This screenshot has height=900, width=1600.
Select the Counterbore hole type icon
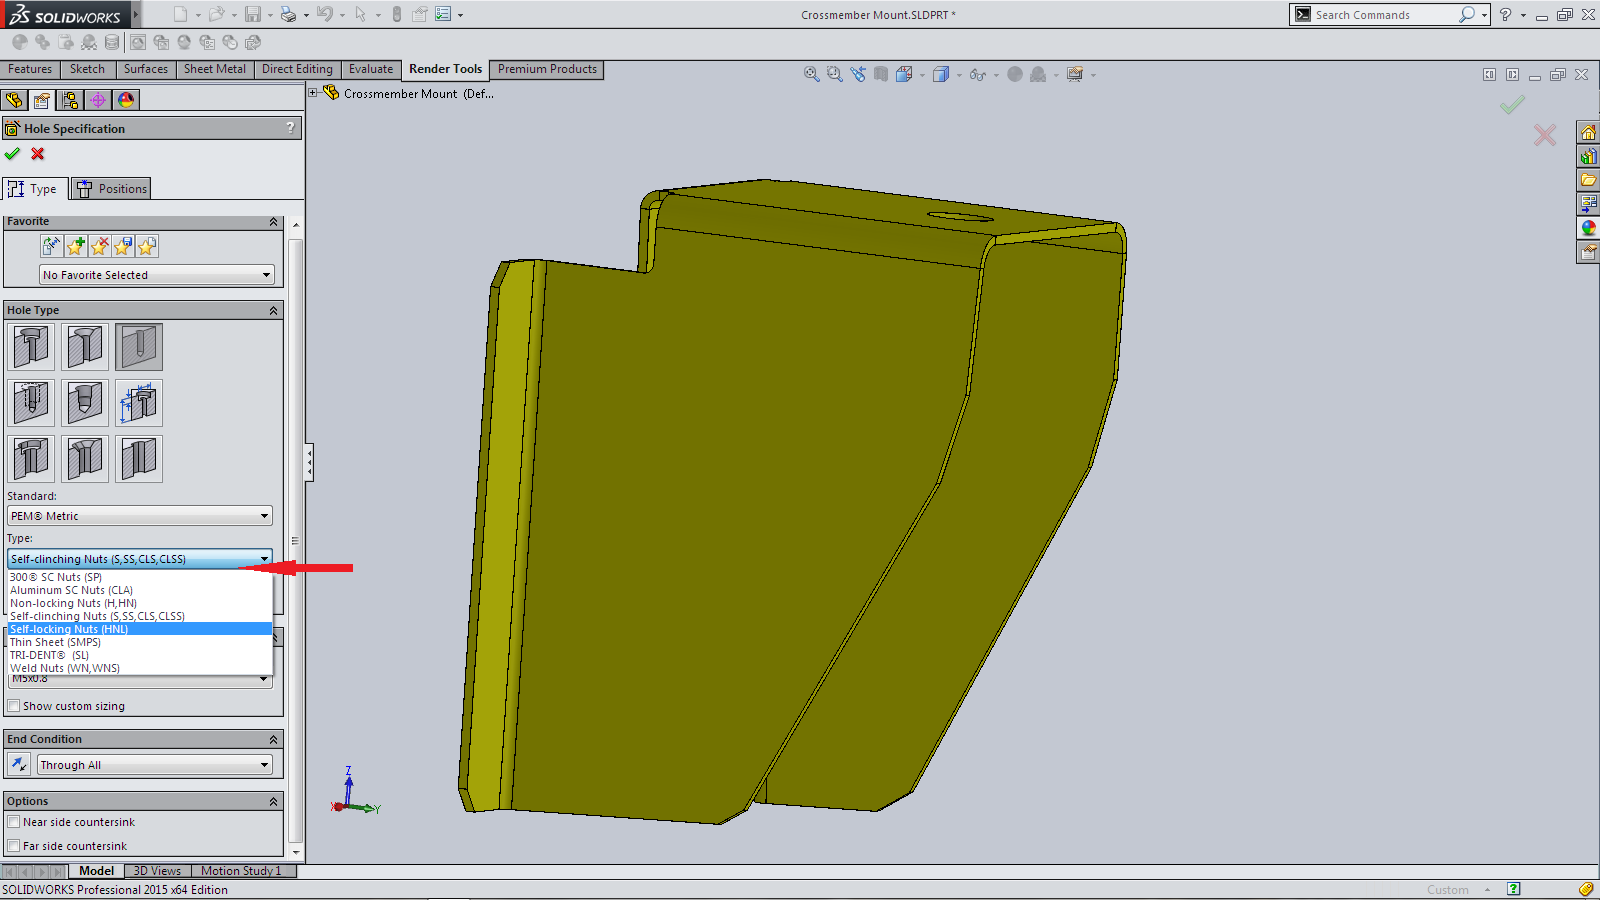point(31,347)
